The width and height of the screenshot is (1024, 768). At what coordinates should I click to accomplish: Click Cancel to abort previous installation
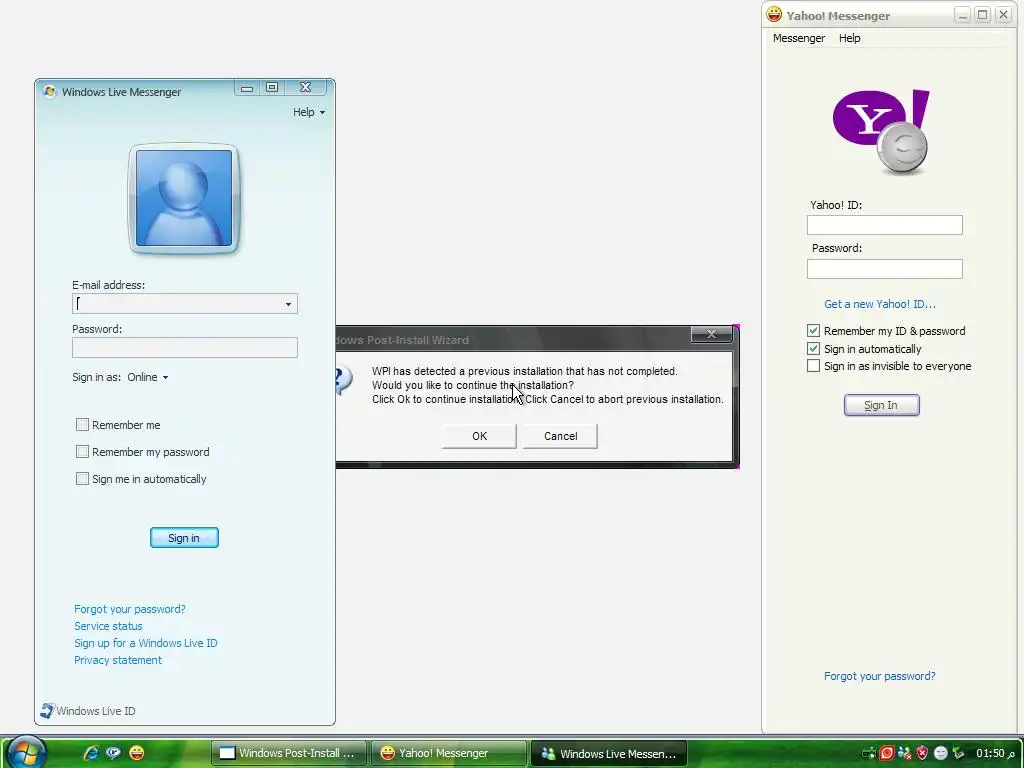pyautogui.click(x=560, y=436)
